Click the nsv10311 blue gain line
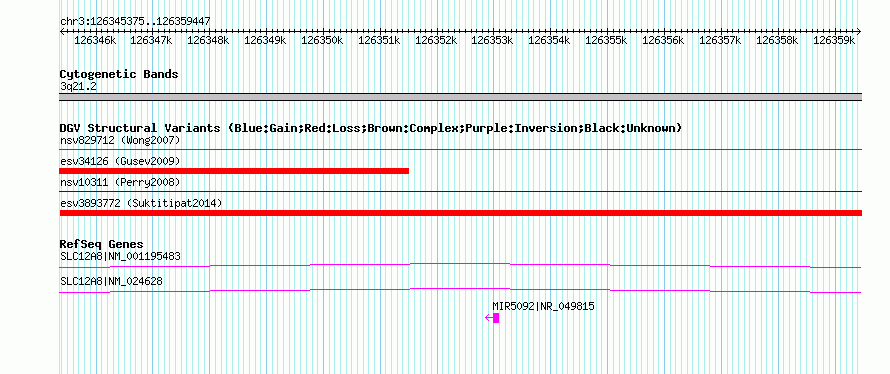The image size is (890, 374). [460, 192]
